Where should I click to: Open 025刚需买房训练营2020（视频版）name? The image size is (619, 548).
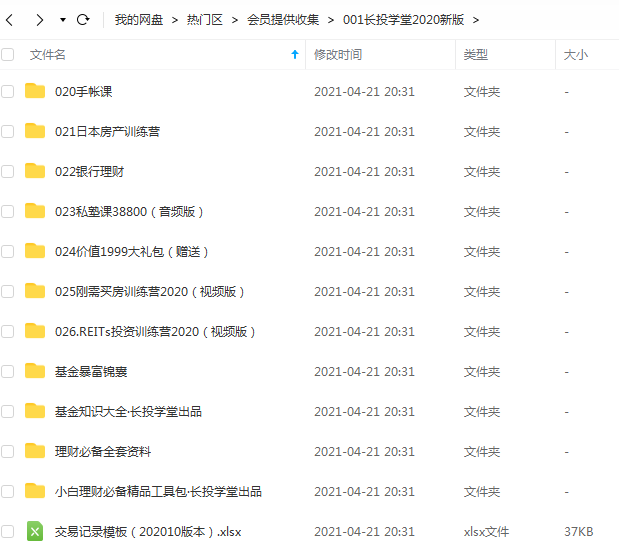point(150,291)
